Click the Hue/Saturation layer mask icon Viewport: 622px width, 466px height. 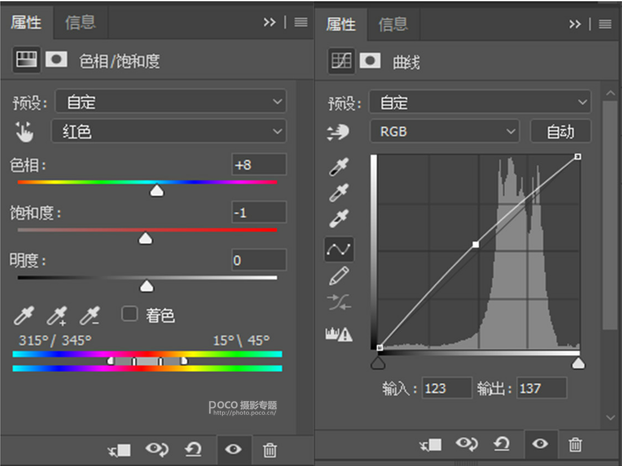pyautogui.click(x=56, y=60)
